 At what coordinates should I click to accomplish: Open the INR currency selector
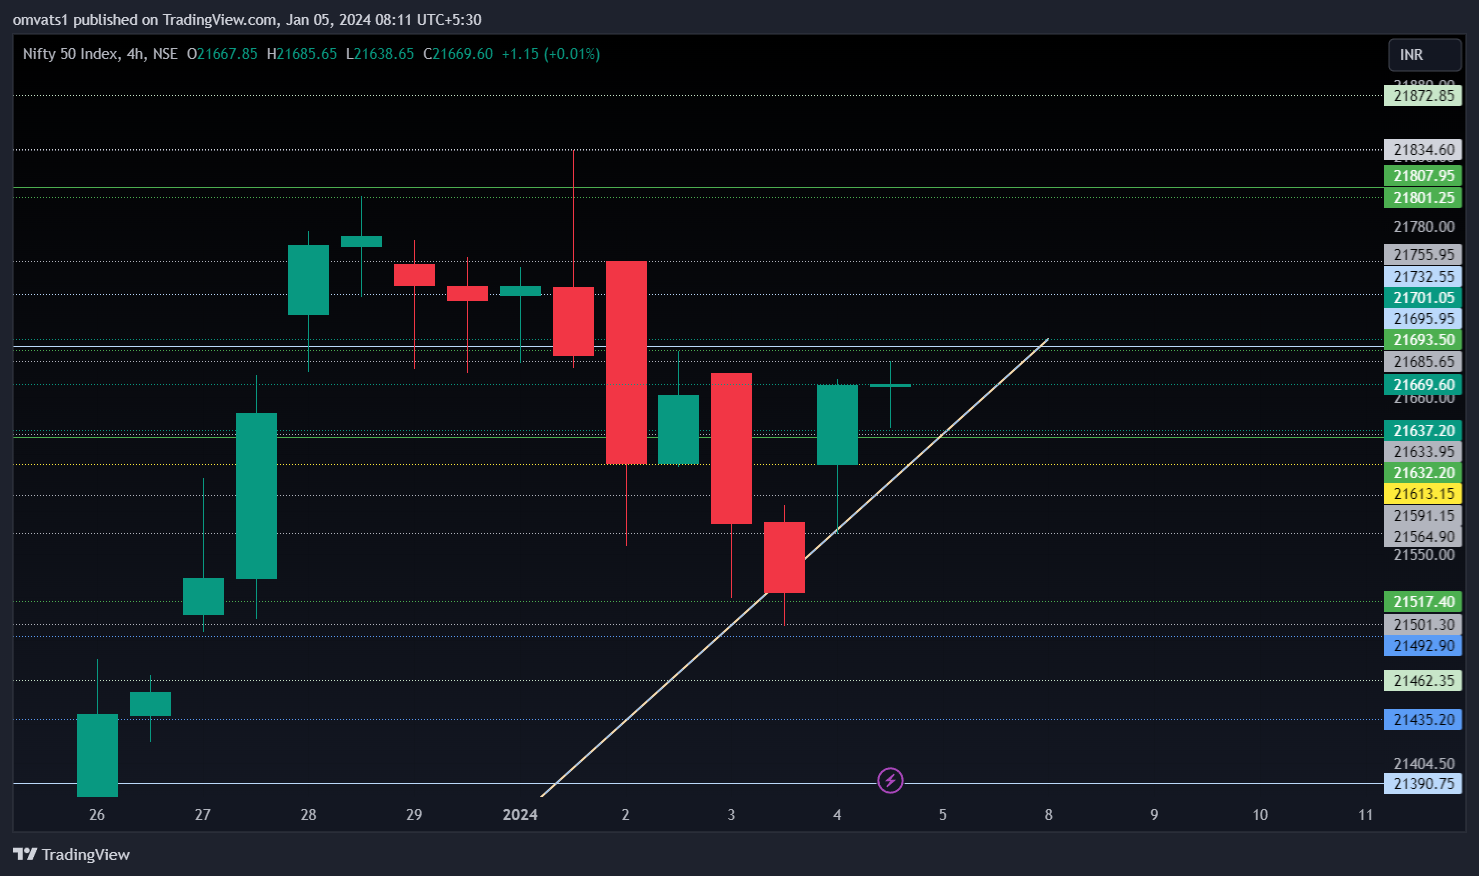click(x=1425, y=55)
